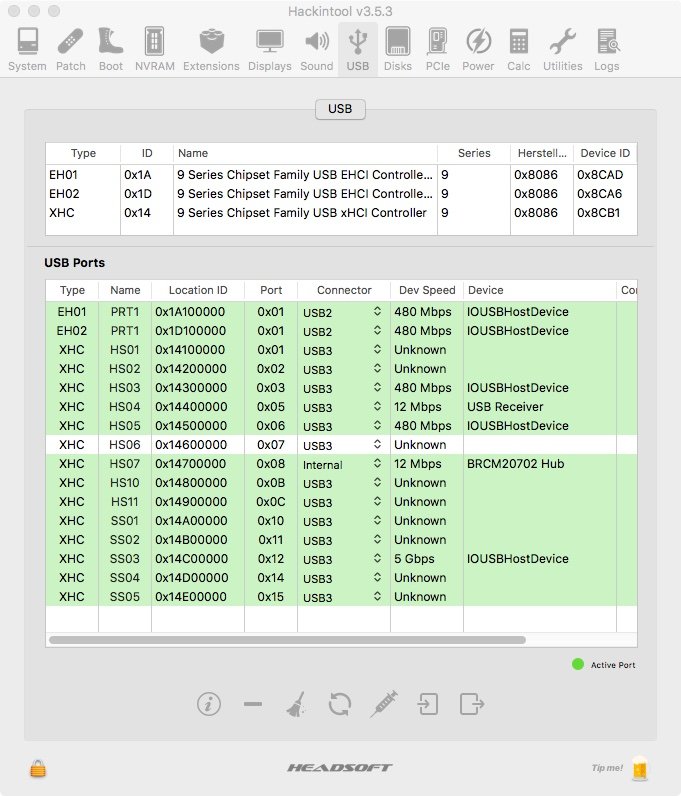Open the NVRAM toolbar section
This screenshot has height=796, width=681.
(154, 49)
